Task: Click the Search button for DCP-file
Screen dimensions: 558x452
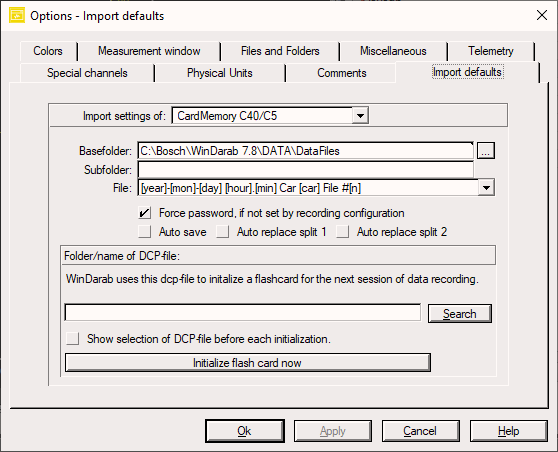Action: click(460, 314)
